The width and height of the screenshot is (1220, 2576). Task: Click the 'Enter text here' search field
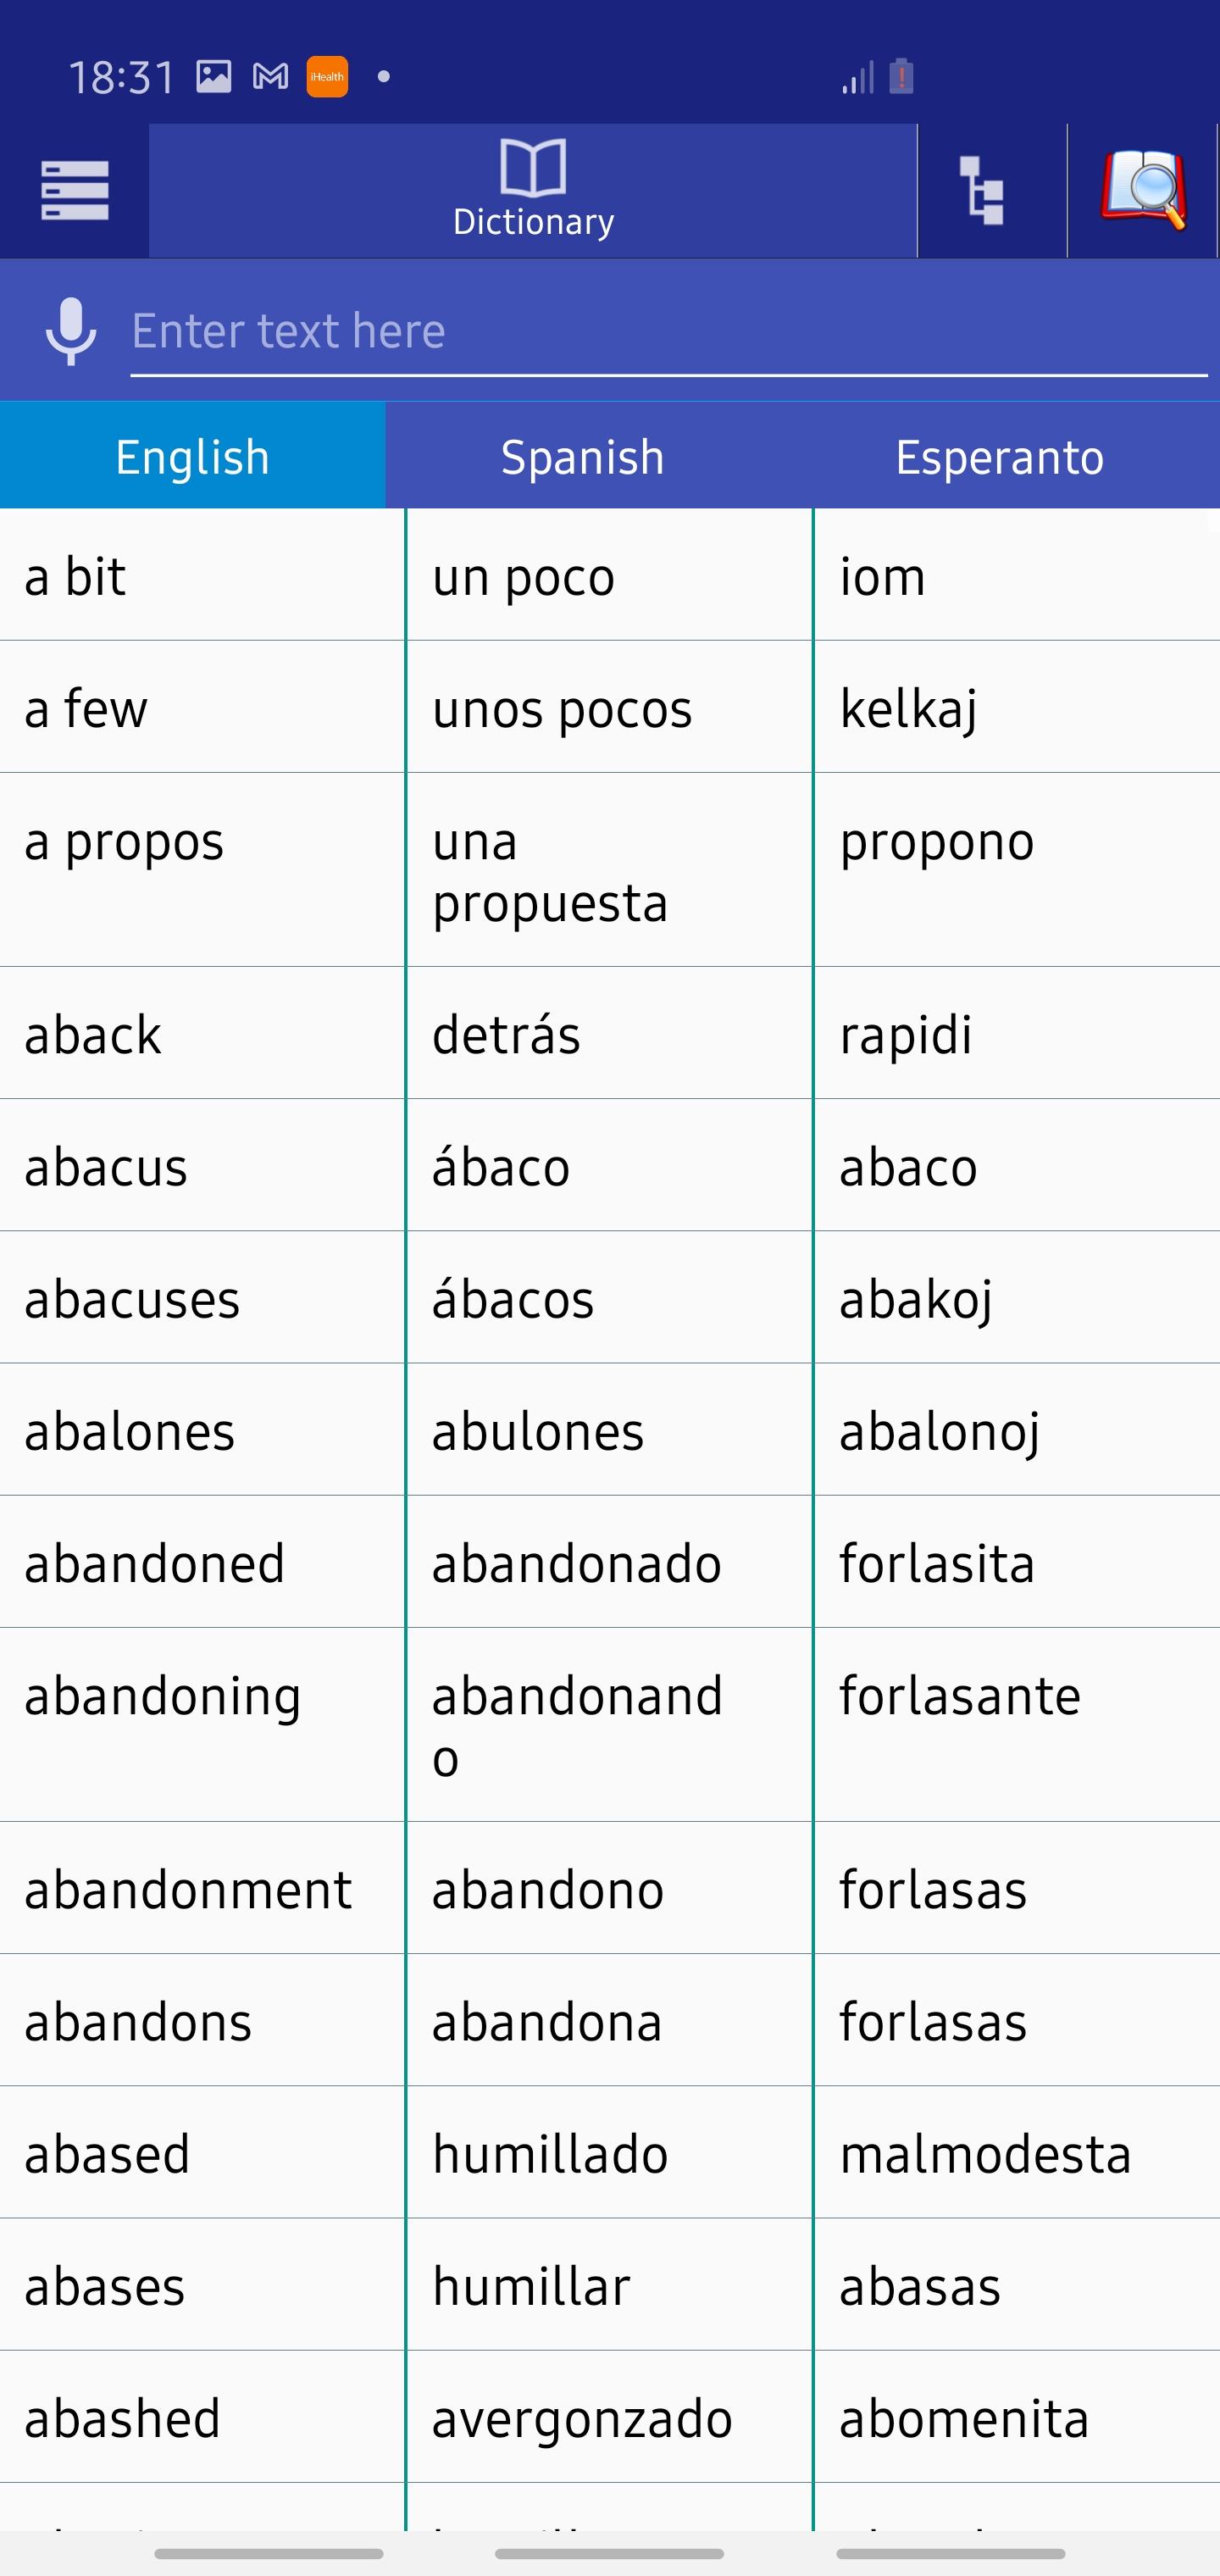point(668,332)
